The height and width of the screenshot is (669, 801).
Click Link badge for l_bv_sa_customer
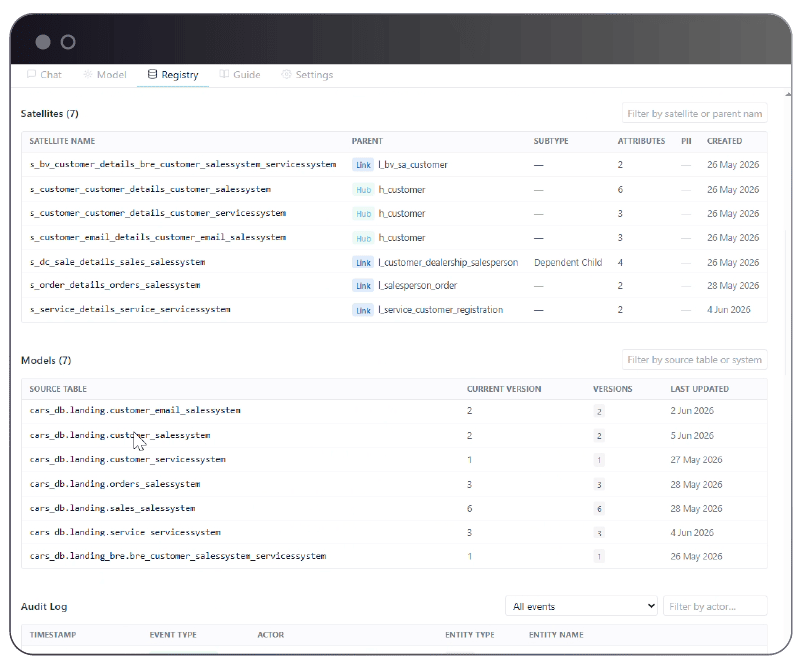coord(363,165)
